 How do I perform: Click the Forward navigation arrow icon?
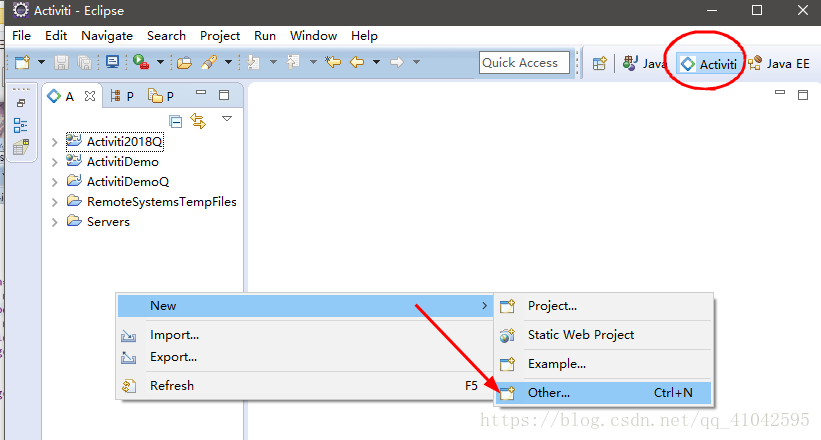tap(397, 62)
